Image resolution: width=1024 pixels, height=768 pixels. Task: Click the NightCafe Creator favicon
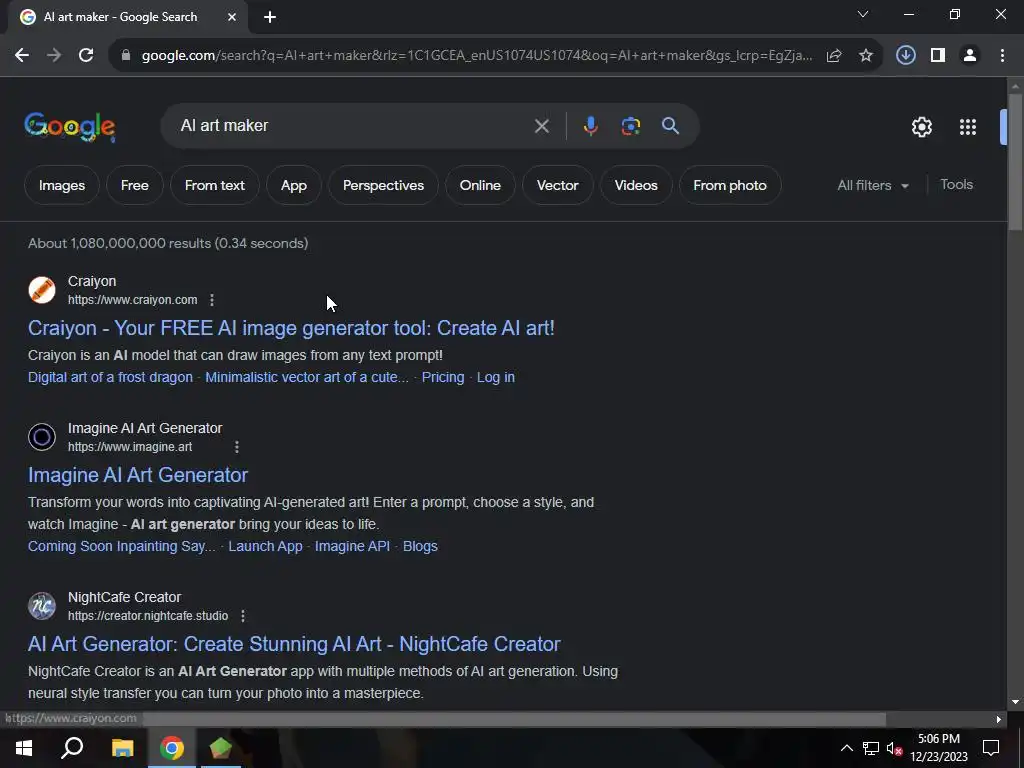tap(42, 606)
